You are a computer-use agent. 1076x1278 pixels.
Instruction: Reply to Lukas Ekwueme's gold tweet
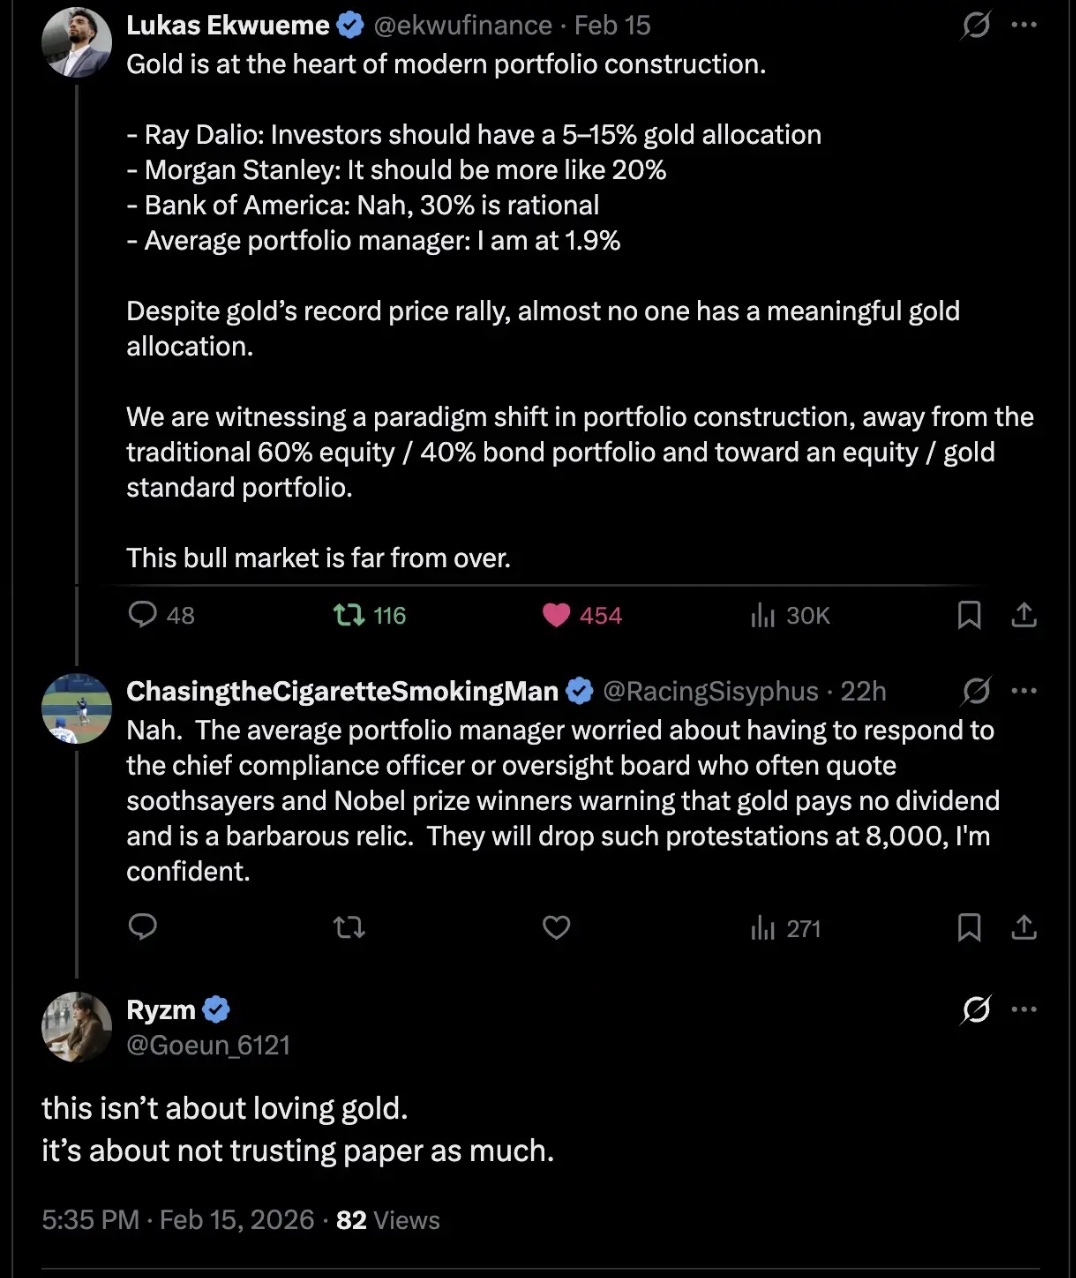point(143,614)
